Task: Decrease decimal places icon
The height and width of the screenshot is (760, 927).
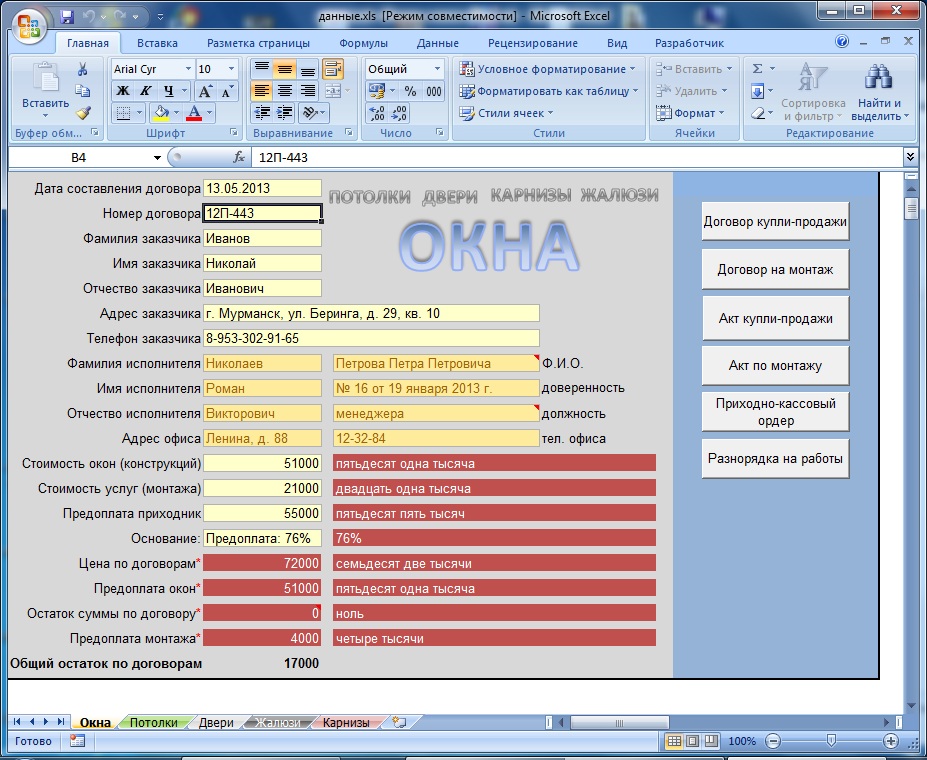Action: (399, 113)
